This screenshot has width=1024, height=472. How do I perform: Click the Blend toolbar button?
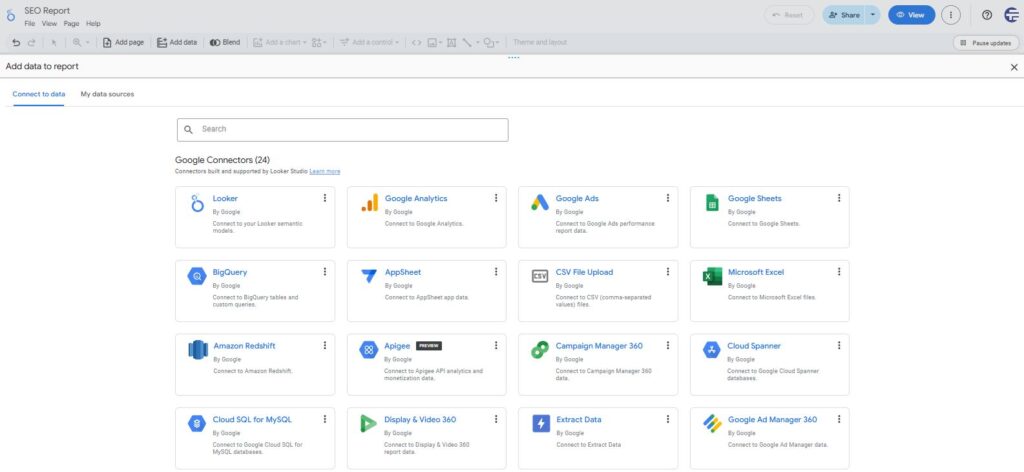[225, 42]
